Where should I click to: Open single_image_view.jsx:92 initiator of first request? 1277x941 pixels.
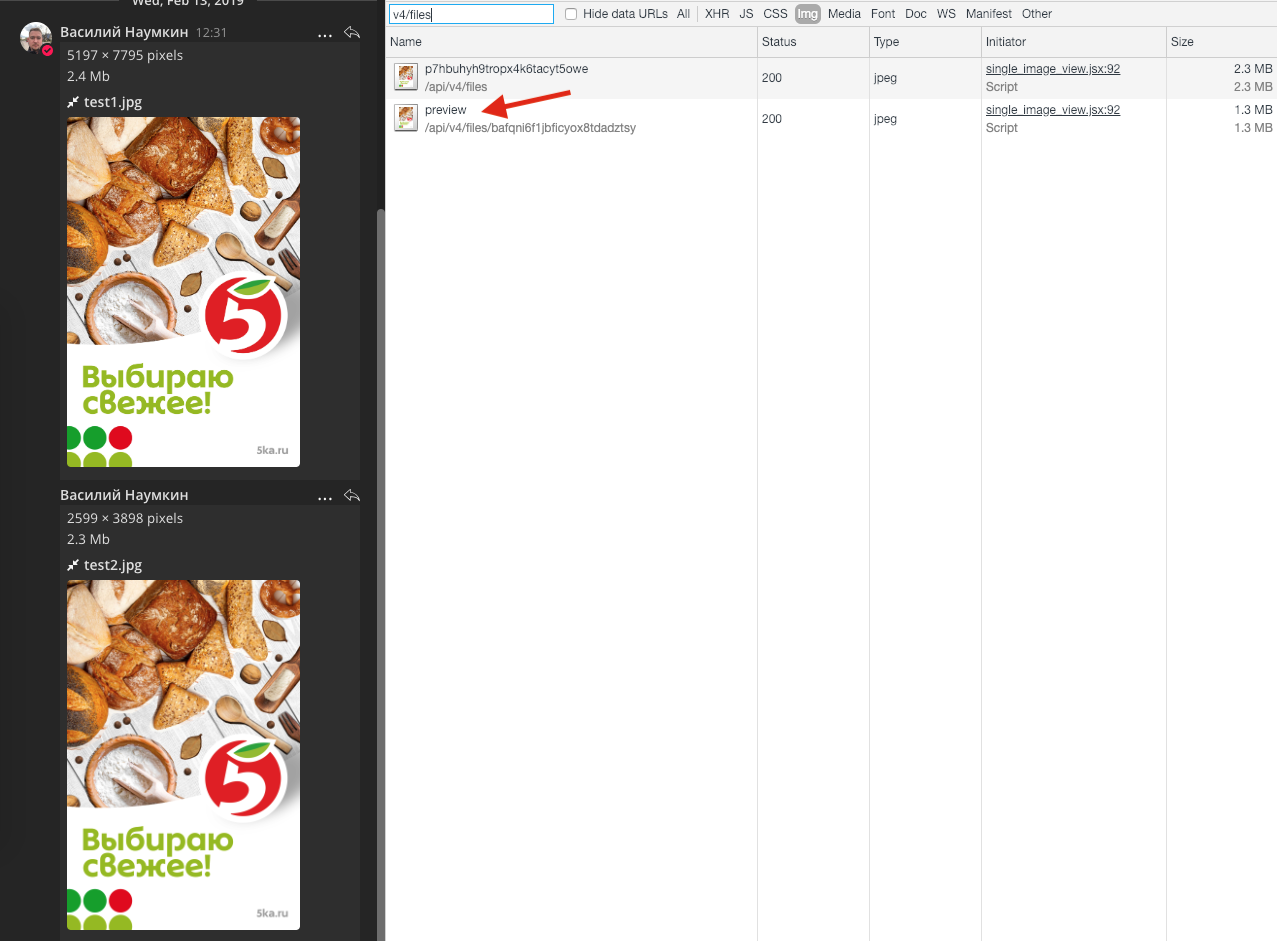pyautogui.click(x=1053, y=69)
